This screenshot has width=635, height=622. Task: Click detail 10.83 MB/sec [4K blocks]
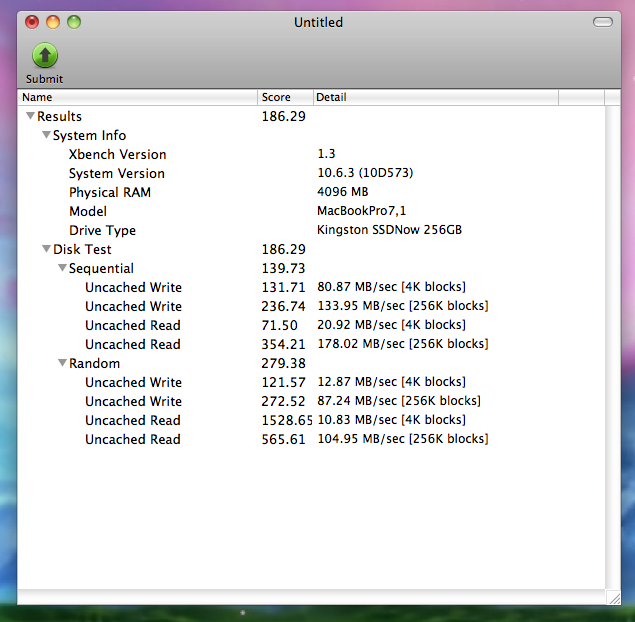point(392,420)
